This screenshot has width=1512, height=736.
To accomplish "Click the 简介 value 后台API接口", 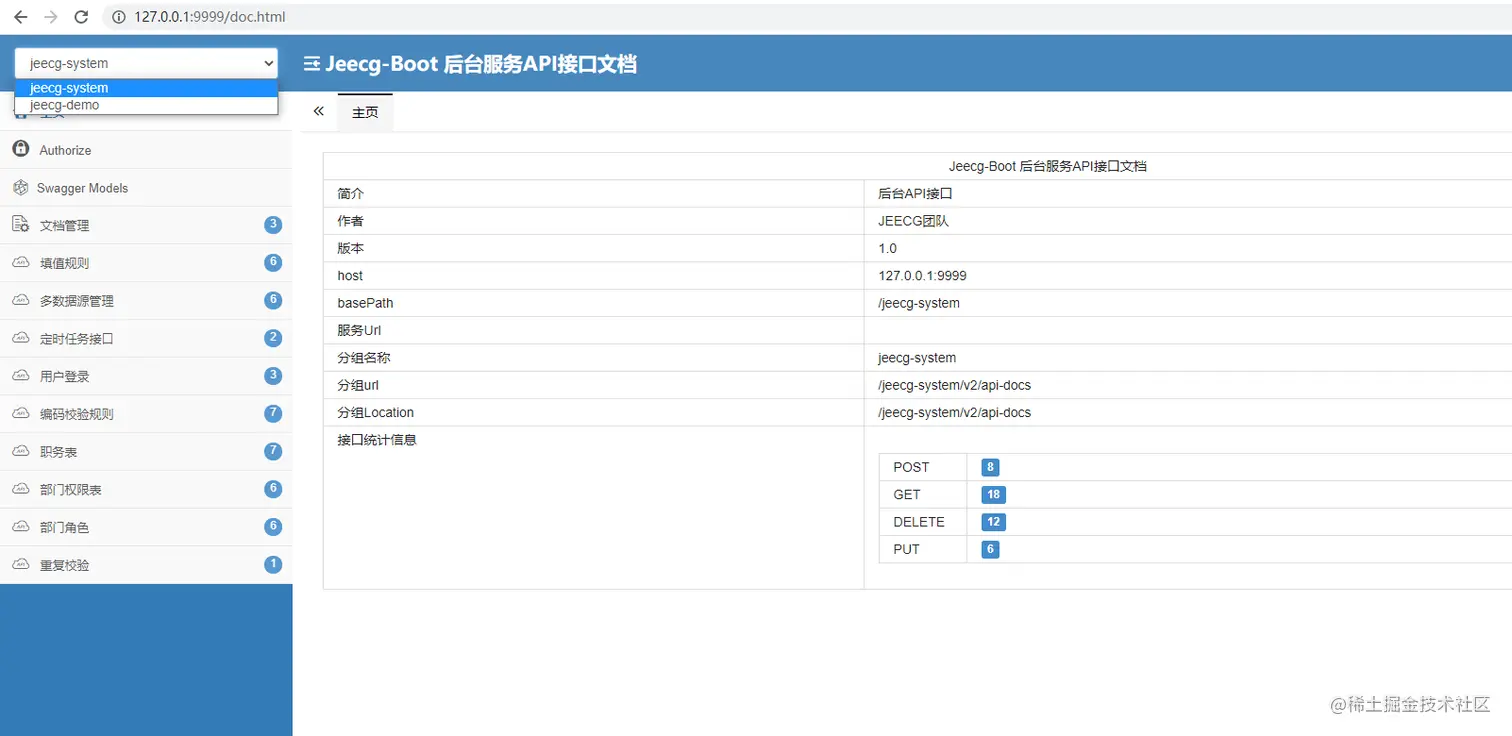I will pos(915,193).
